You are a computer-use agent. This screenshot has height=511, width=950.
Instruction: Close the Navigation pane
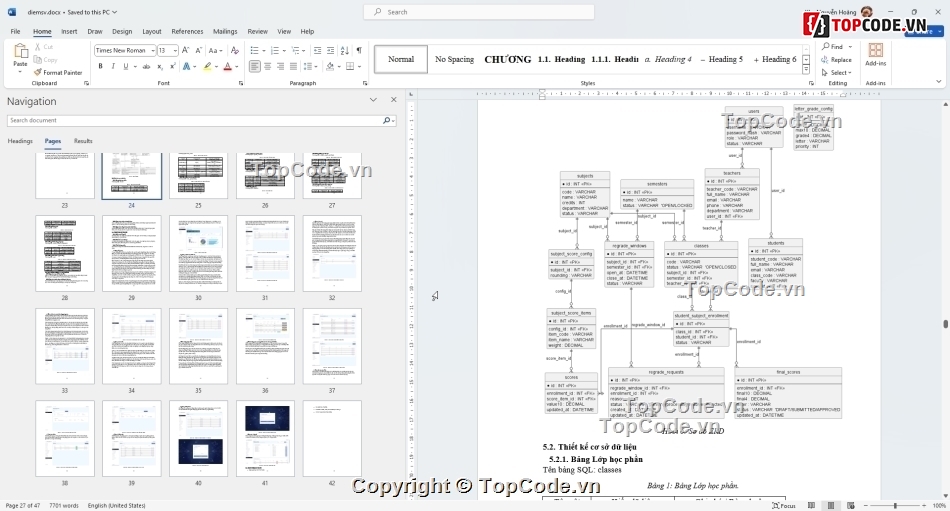[x=393, y=100]
